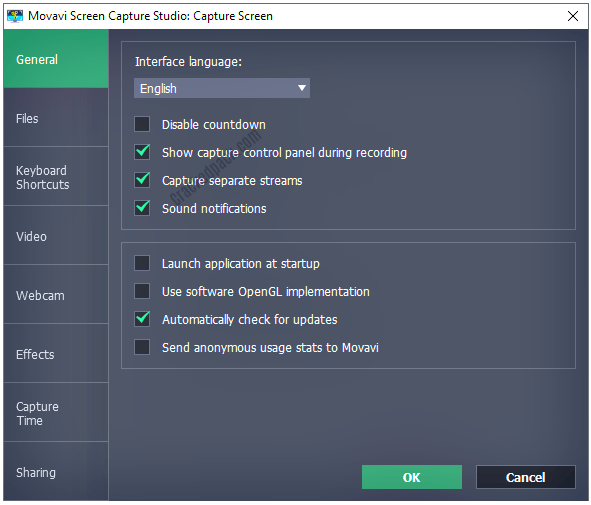Viewport: 591px width, 505px height.
Task: Enable Send anonymous usage stats to Movavi
Action: 142,347
